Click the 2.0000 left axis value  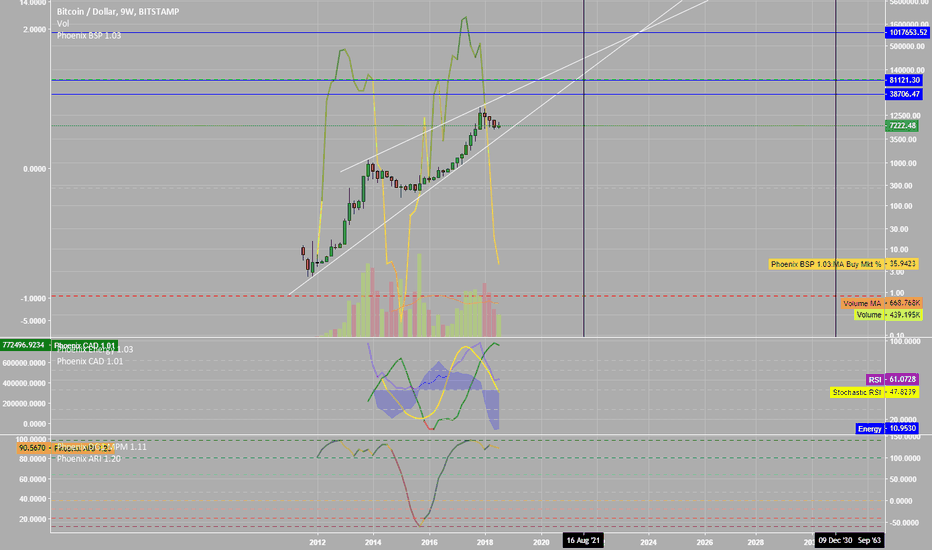point(34,29)
